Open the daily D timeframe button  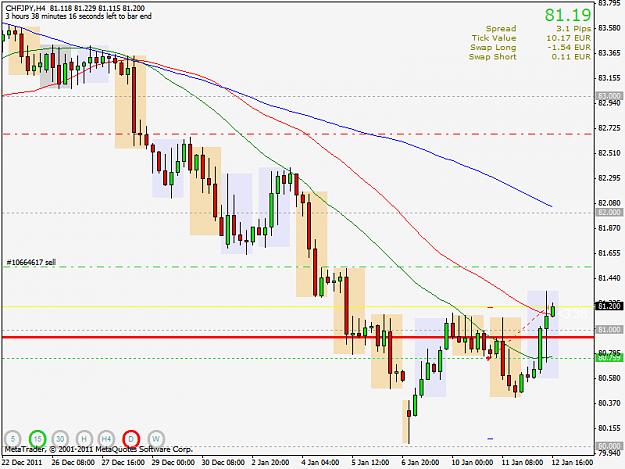pyautogui.click(x=131, y=439)
